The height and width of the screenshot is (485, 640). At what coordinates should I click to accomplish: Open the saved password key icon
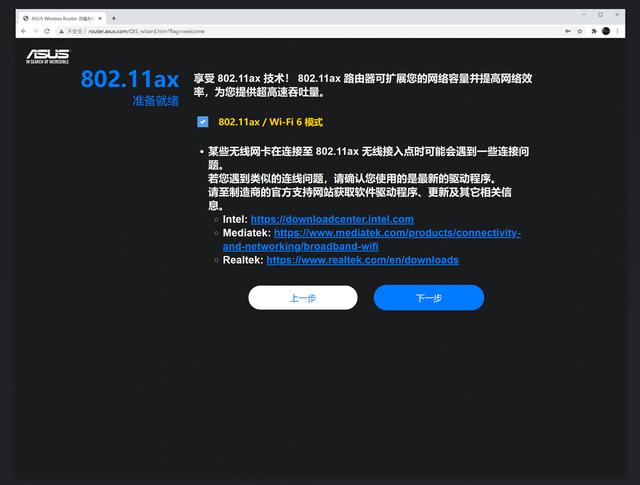tap(568, 31)
